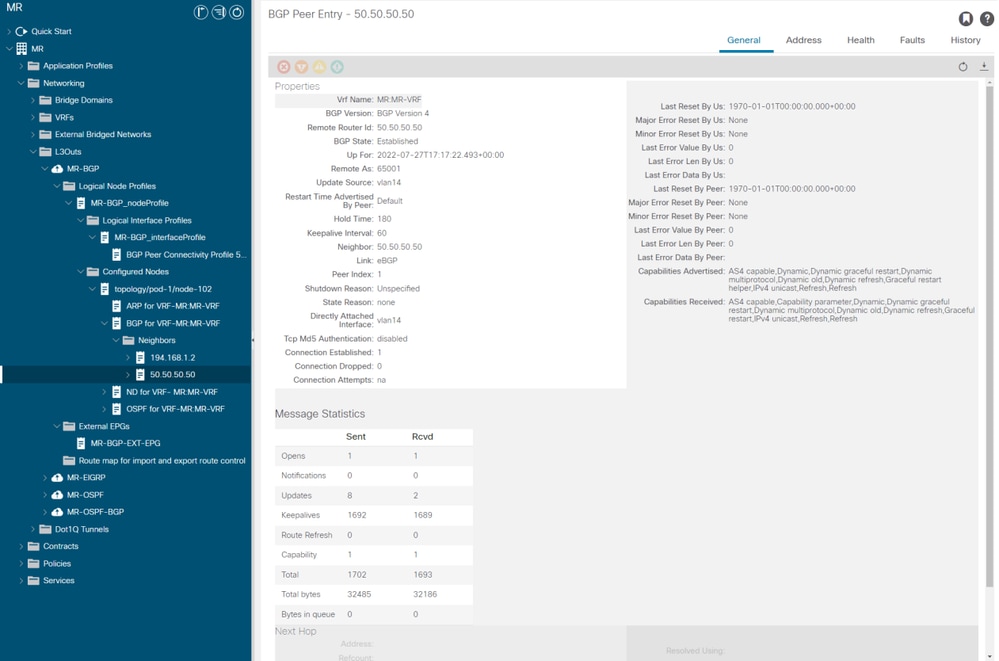Filter by warning faults green icon
This screenshot has width=999, height=661.
[x=337, y=67]
